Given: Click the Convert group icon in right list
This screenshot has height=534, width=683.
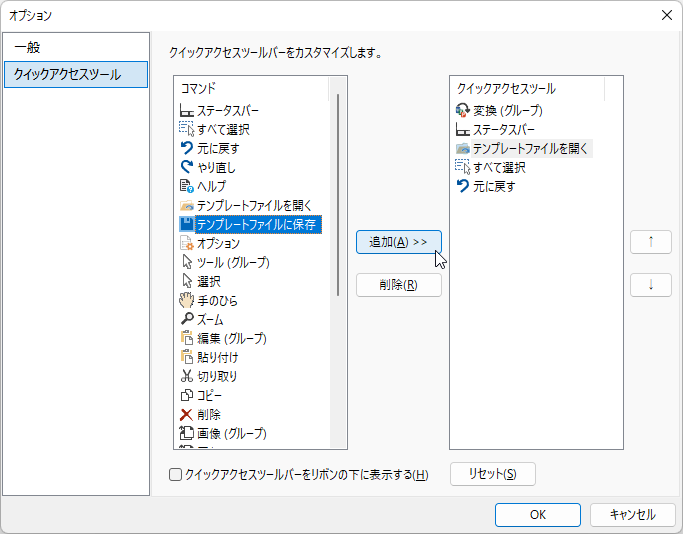Looking at the screenshot, I should (463, 111).
